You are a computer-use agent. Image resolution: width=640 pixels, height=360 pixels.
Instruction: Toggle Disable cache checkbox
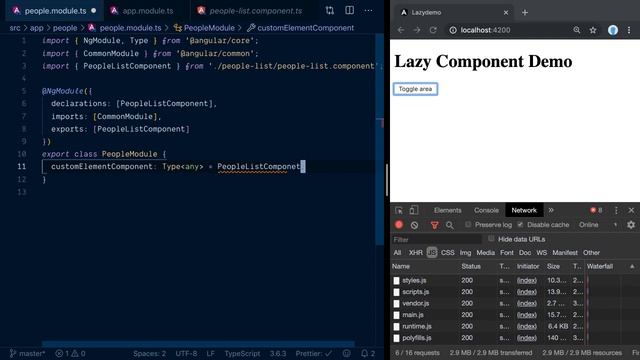pyautogui.click(x=520, y=224)
